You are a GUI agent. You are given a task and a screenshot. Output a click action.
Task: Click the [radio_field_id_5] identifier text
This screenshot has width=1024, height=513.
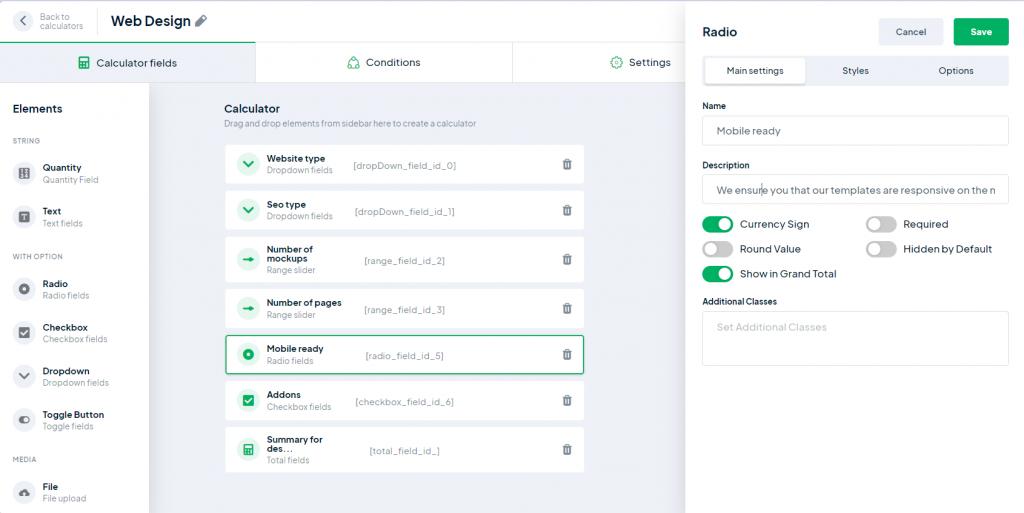[x=404, y=356]
